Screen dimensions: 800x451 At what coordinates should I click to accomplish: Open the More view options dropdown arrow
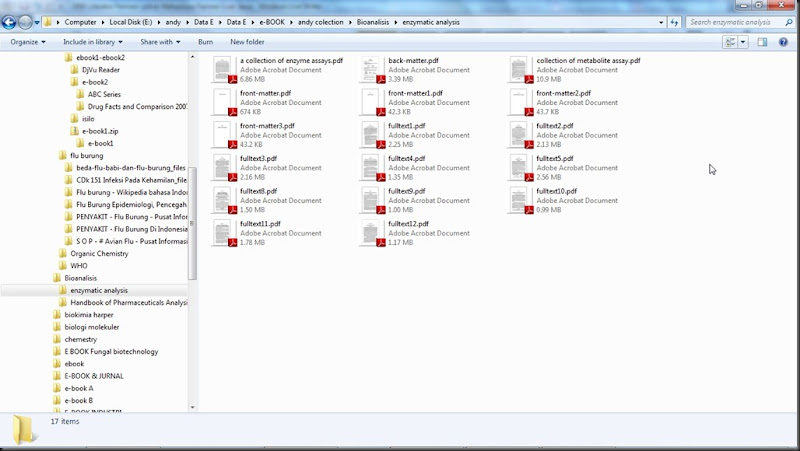click(x=743, y=42)
